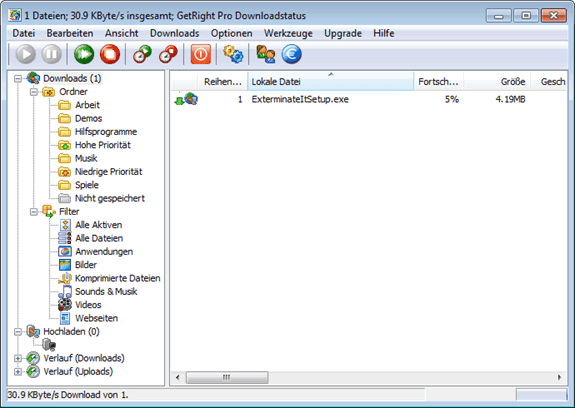Viewport: 575px width, 408px height.
Task: Click the Hohe Priorität folder icon
Action: click(x=65, y=145)
